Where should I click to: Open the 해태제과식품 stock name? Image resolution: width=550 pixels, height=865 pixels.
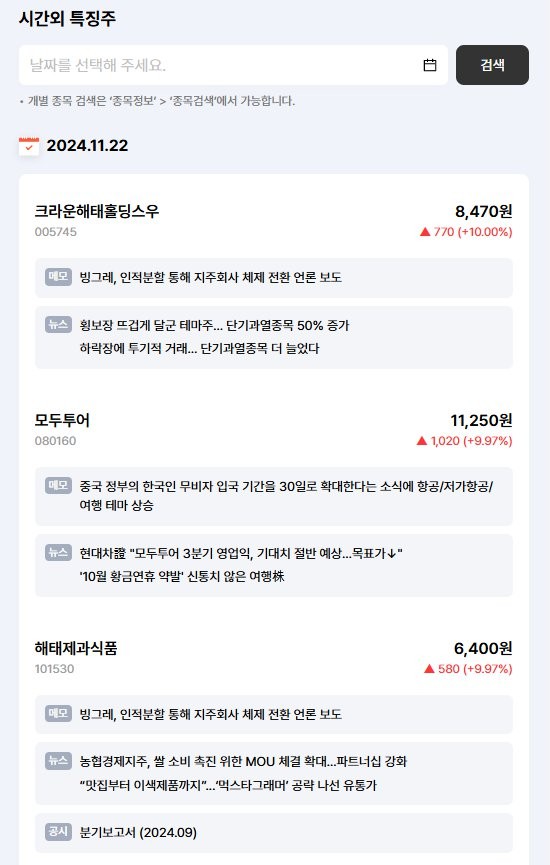[x=76, y=648]
